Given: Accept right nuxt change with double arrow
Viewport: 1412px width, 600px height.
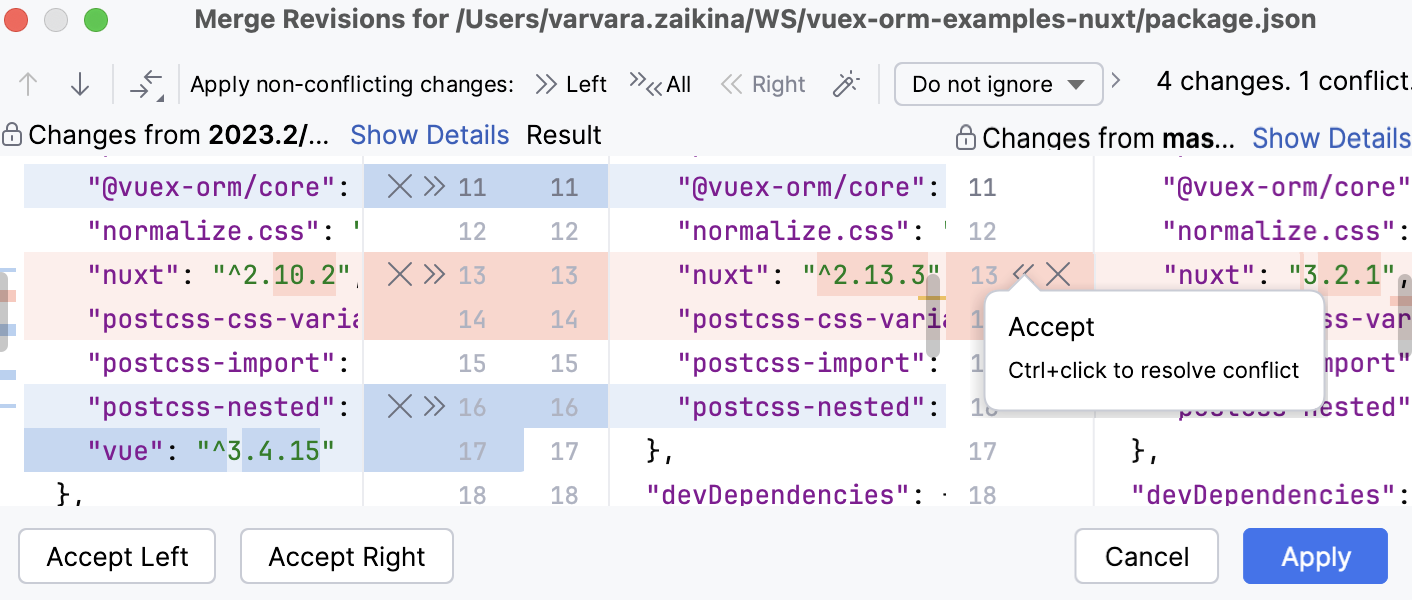Looking at the screenshot, I should 1023,274.
